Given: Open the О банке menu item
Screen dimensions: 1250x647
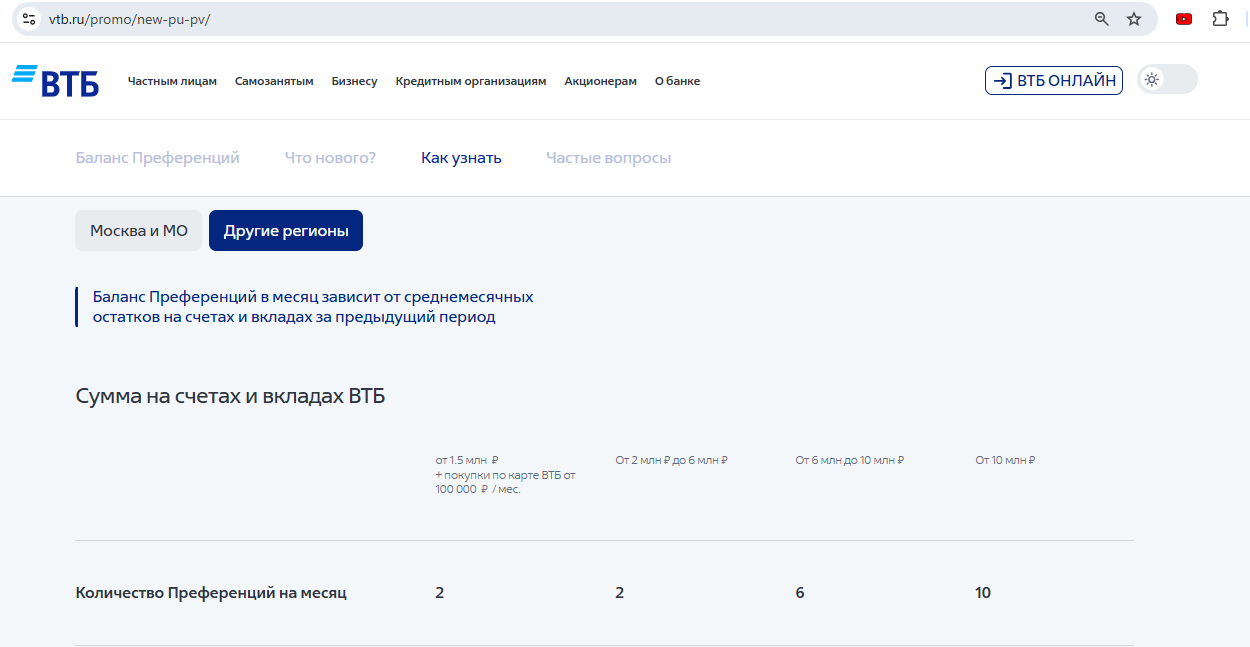Looking at the screenshot, I should click(x=677, y=82).
